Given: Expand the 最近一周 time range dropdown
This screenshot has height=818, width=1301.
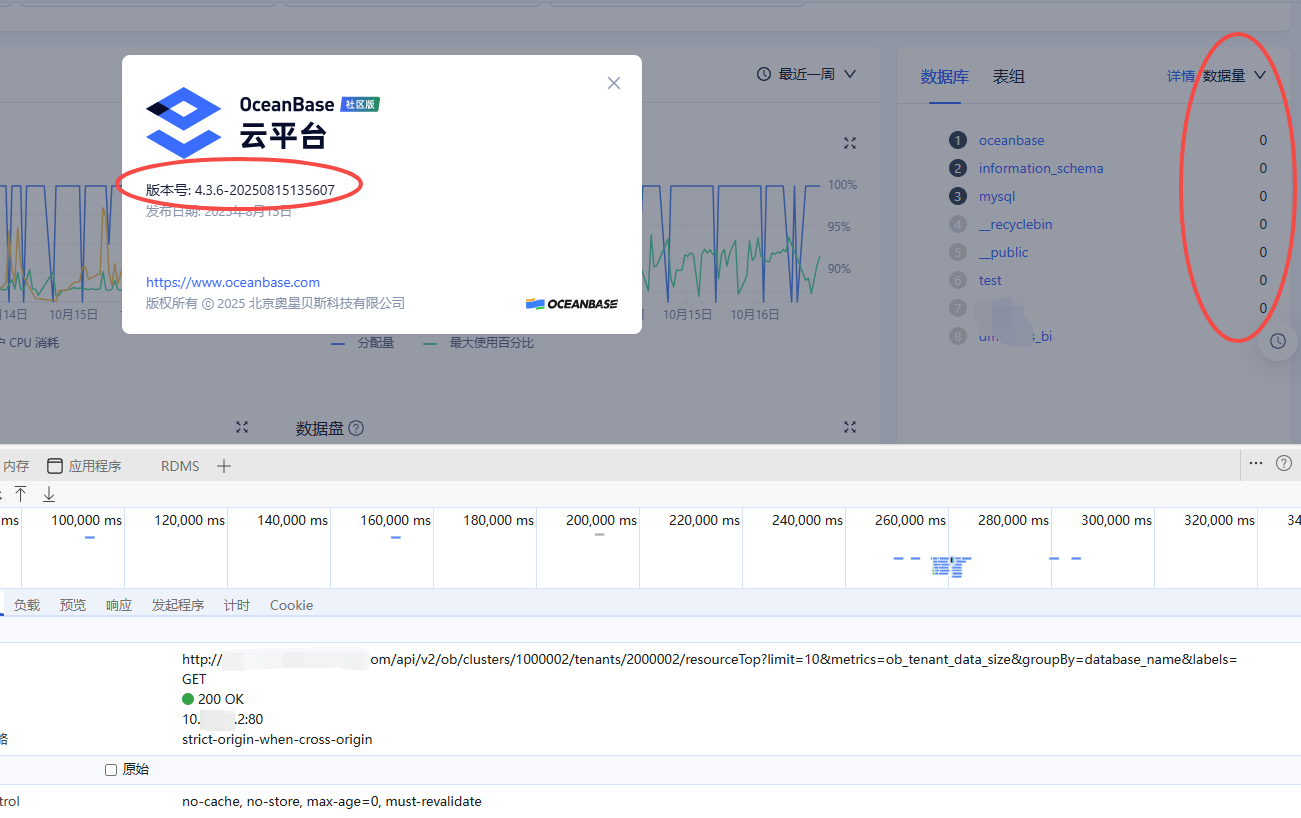Looking at the screenshot, I should pyautogui.click(x=806, y=74).
